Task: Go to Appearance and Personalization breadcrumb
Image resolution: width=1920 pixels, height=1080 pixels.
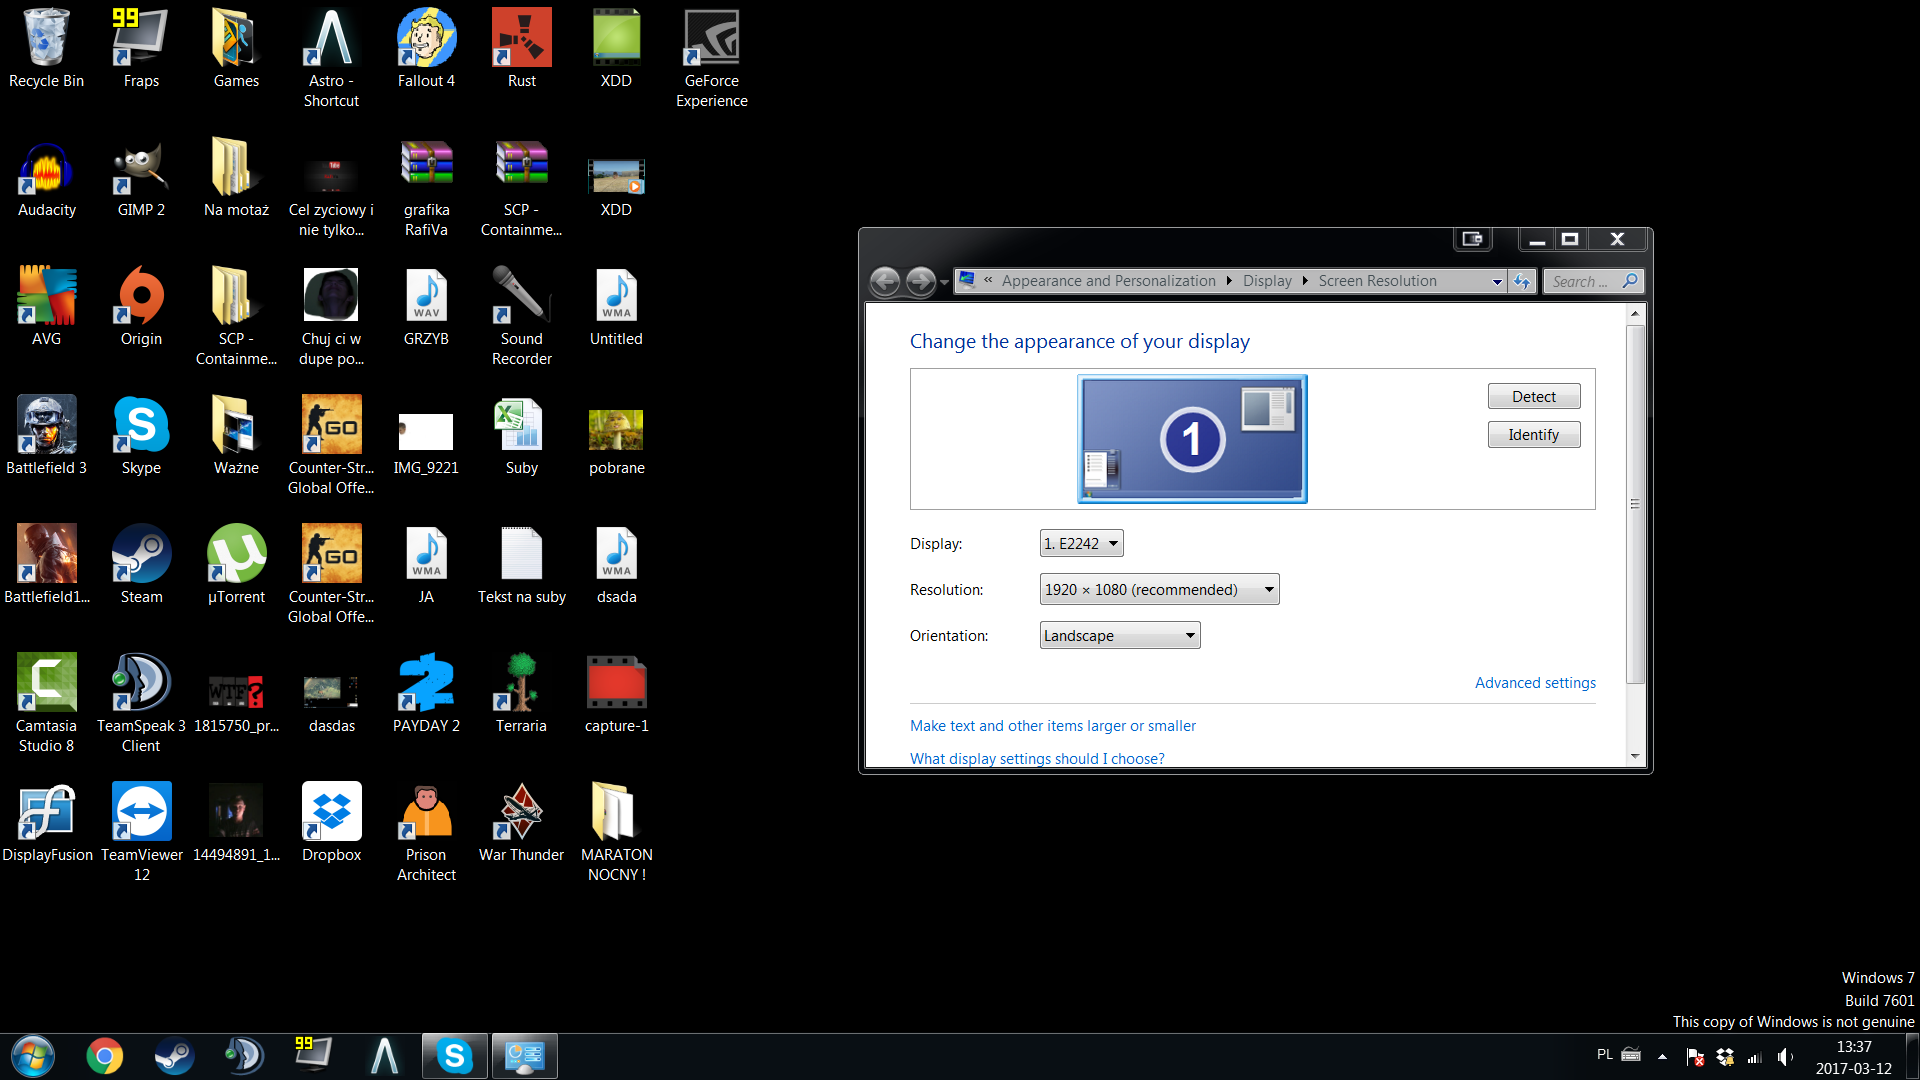Action: [x=1108, y=281]
